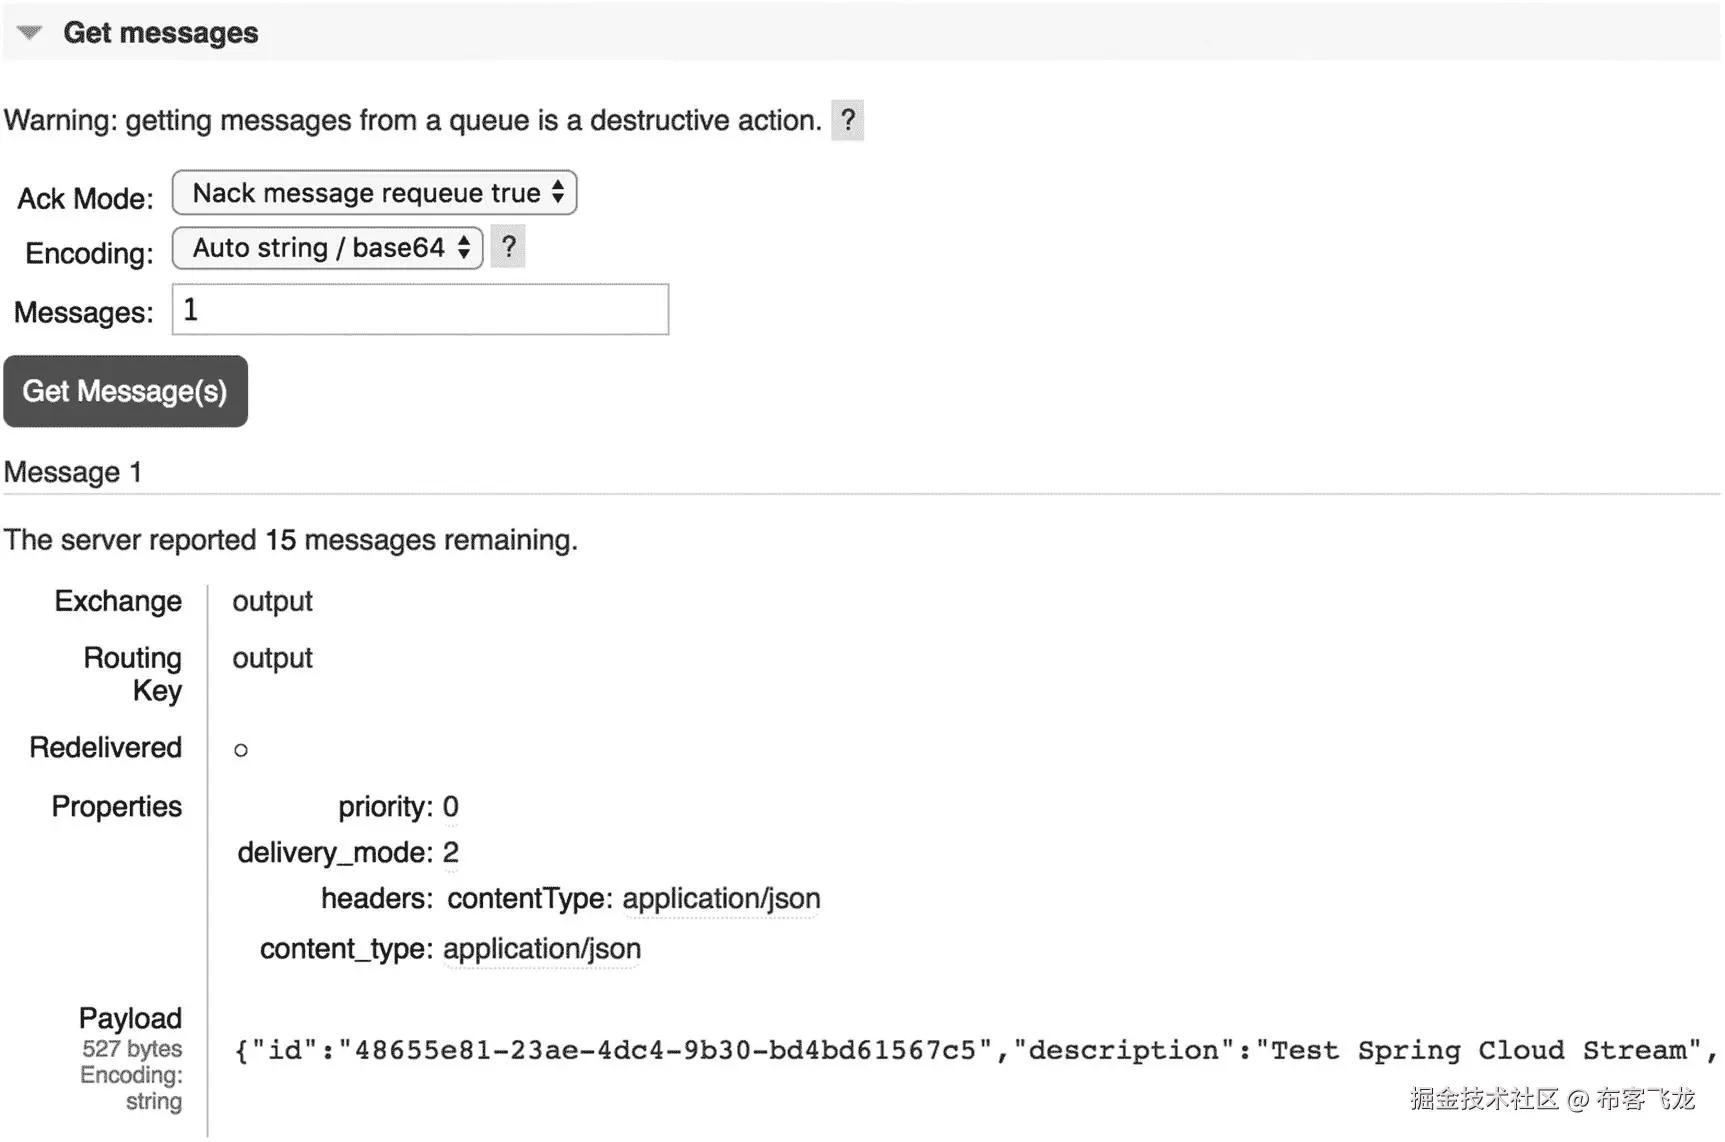Click the content_type application/json value
1725x1142 pixels.
(x=542, y=949)
